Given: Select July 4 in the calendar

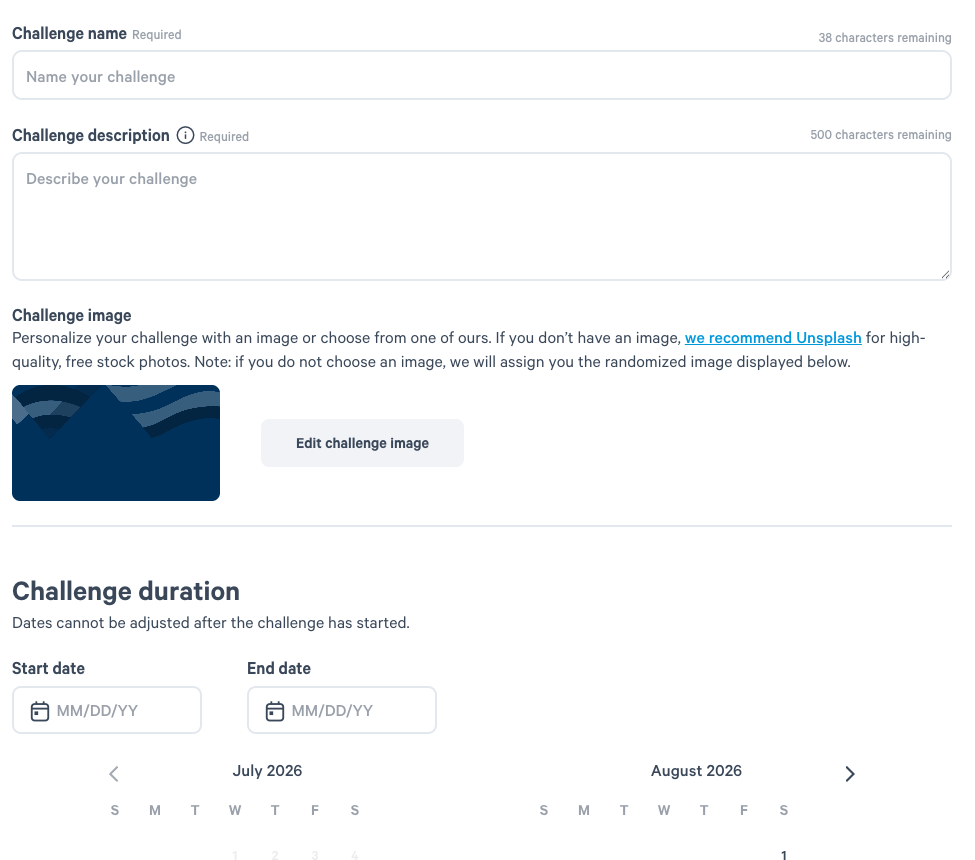Looking at the screenshot, I should pyautogui.click(x=354, y=855).
